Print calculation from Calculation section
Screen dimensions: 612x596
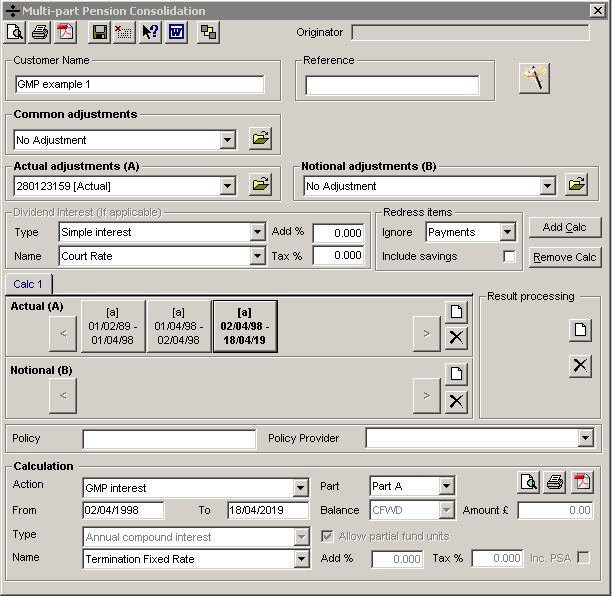click(555, 482)
